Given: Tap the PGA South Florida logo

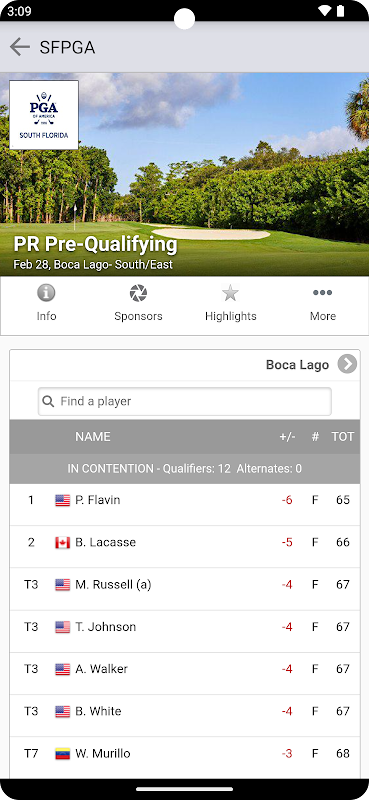Looking at the screenshot, I should pyautogui.click(x=44, y=115).
